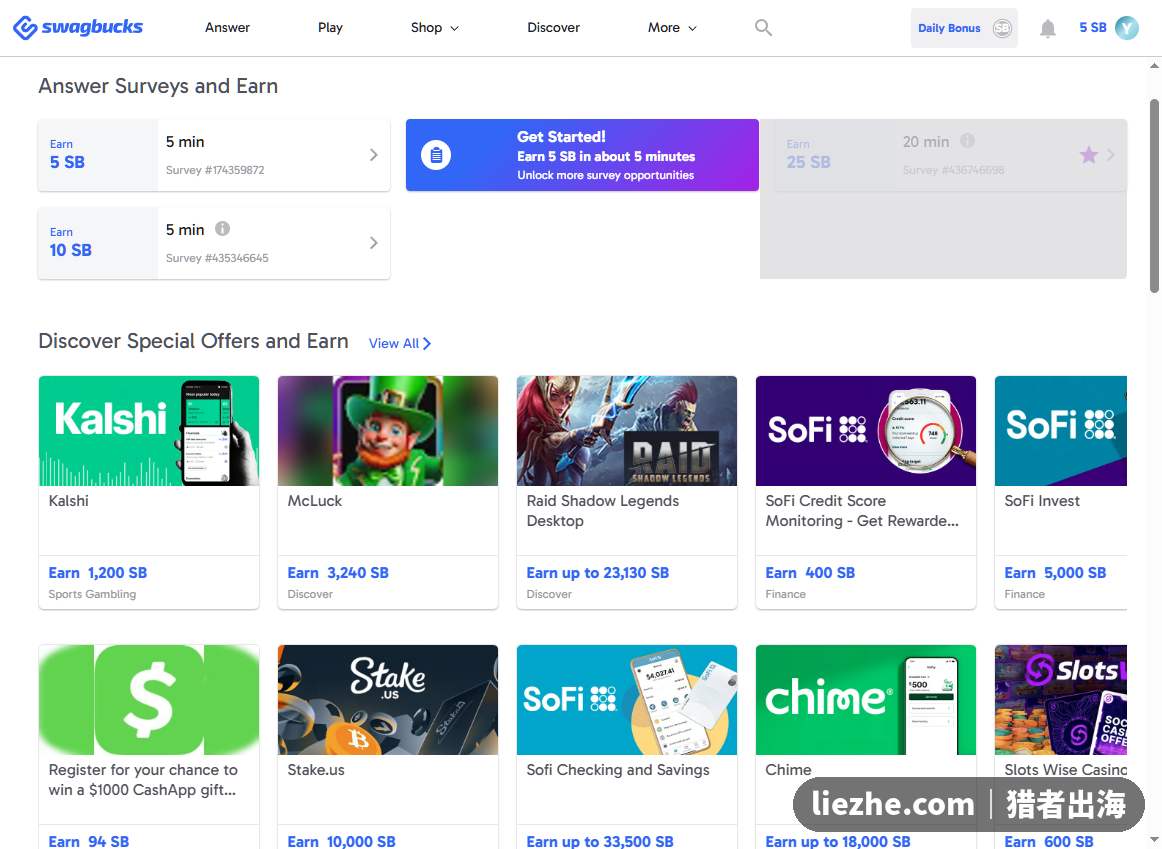Screen dimensions: 1162x849
Task: Open the 5 SB survey arrow chevron
Action: tap(374, 155)
